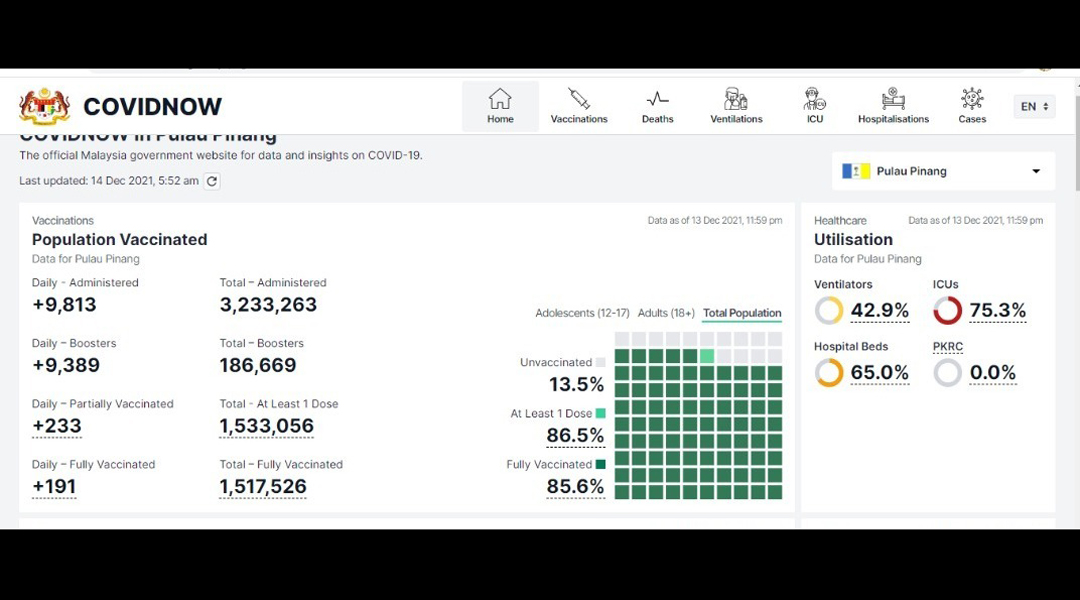Click the Hospital Beds donut chart
1080x600 pixels.
[x=829, y=373]
